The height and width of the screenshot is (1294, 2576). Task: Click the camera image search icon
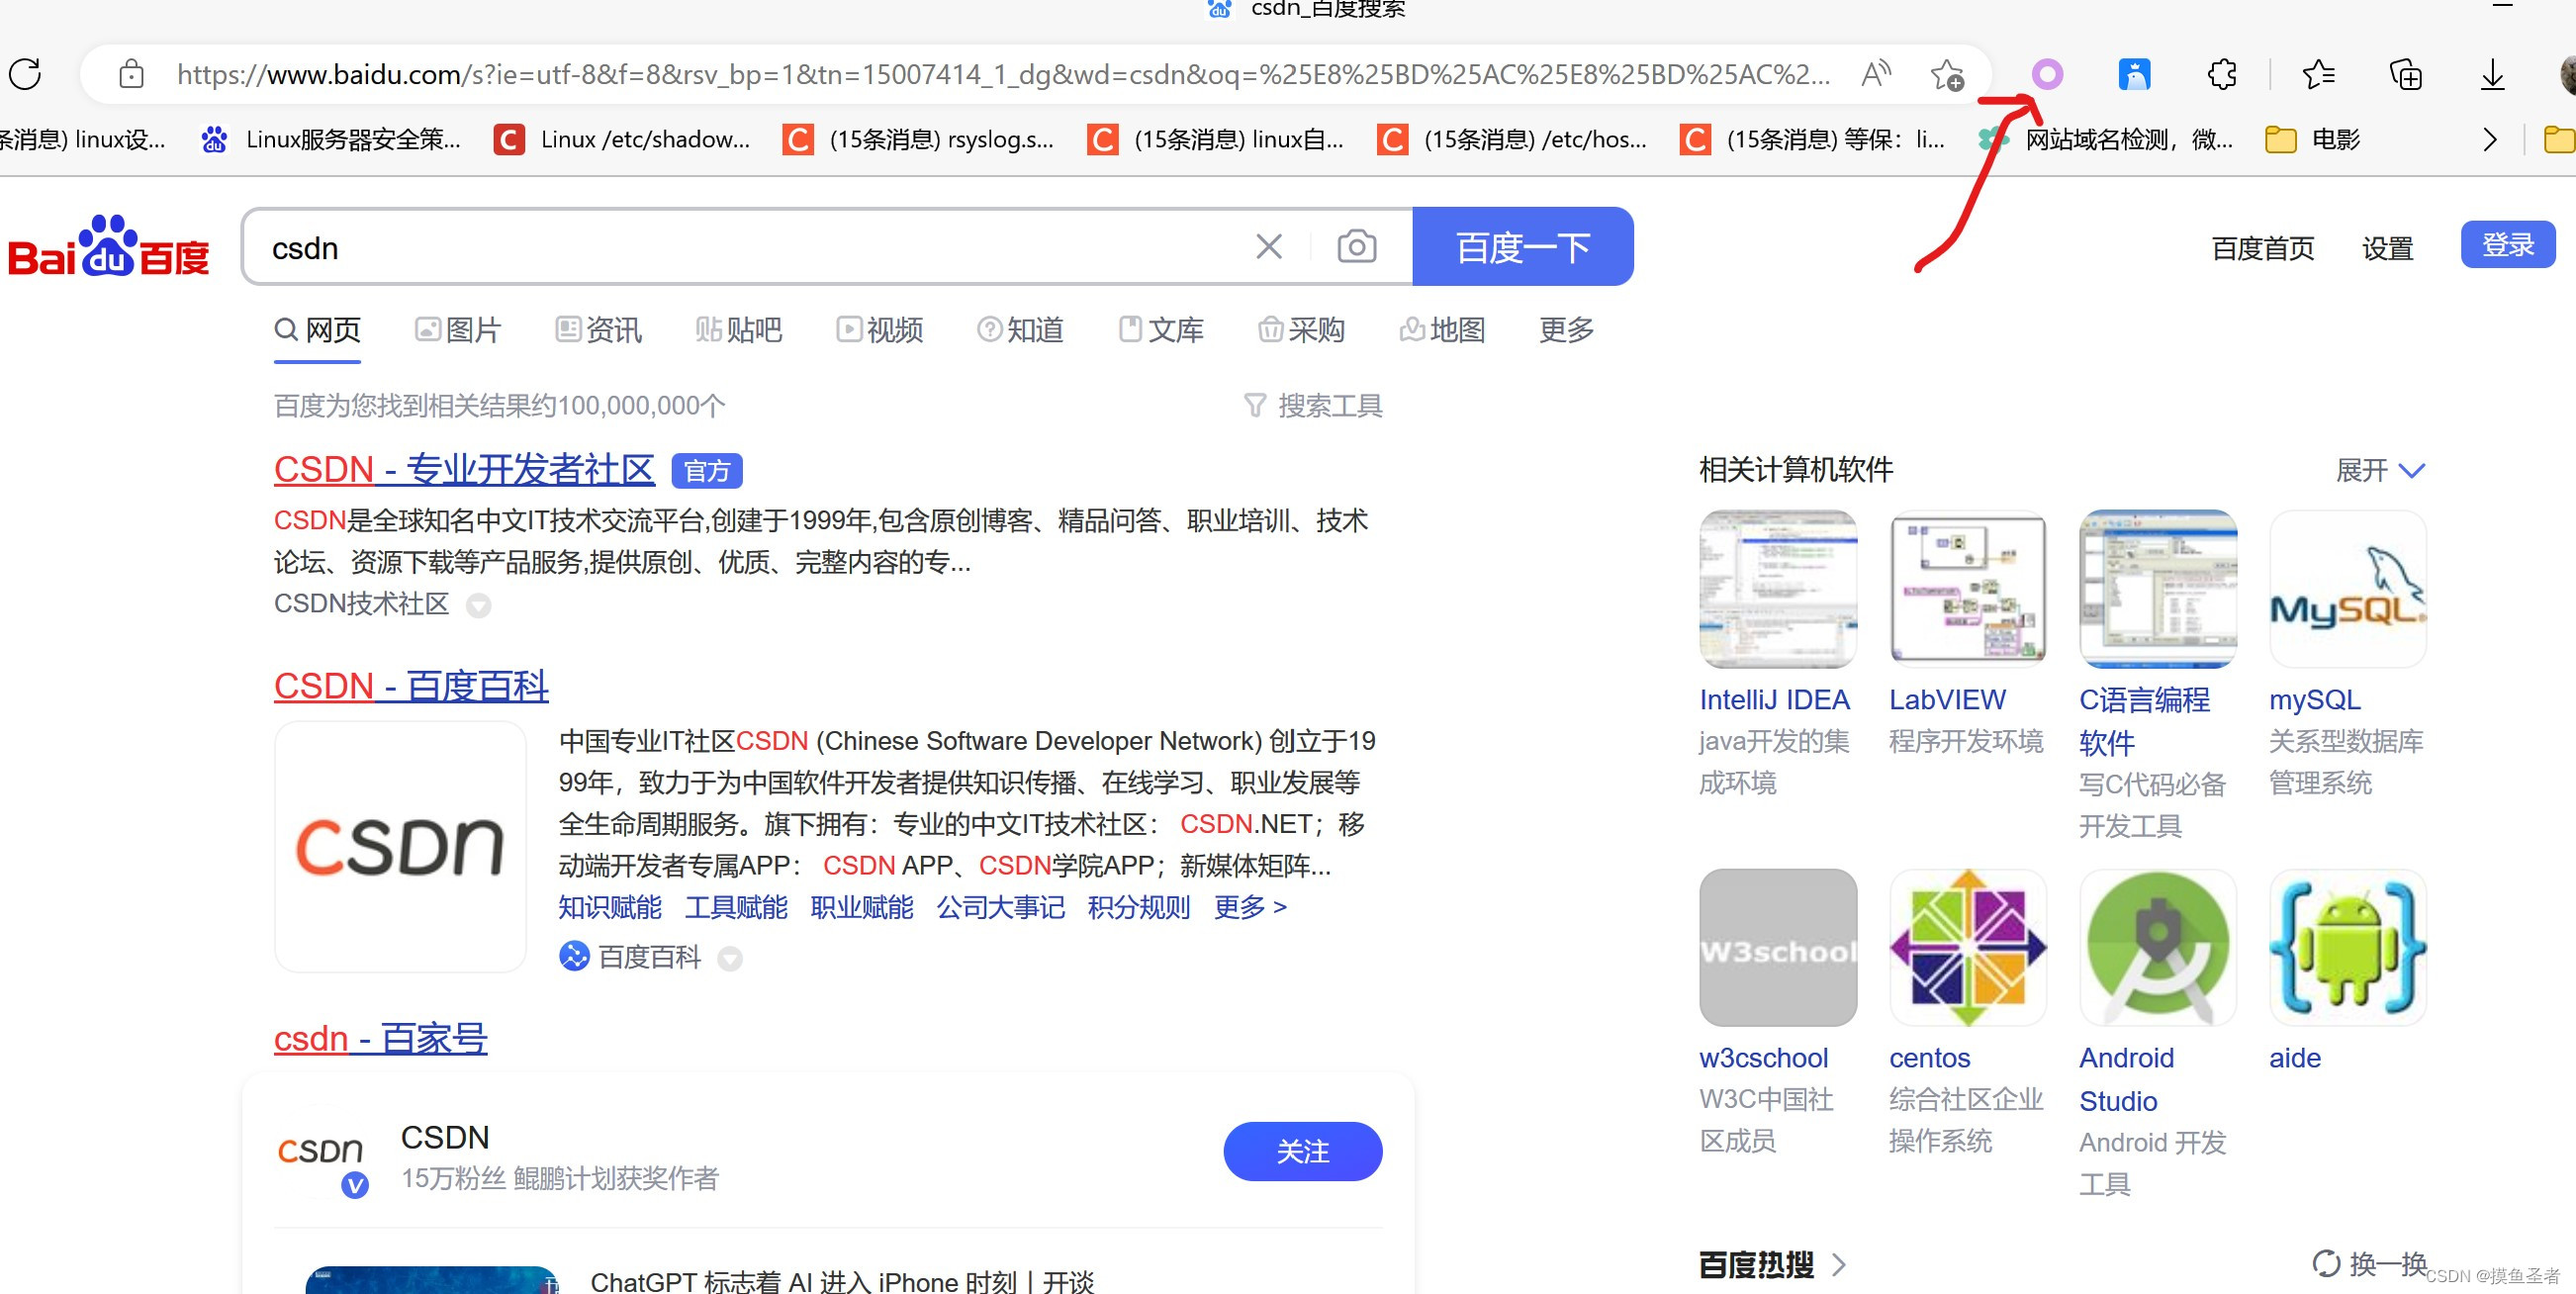click(1356, 246)
